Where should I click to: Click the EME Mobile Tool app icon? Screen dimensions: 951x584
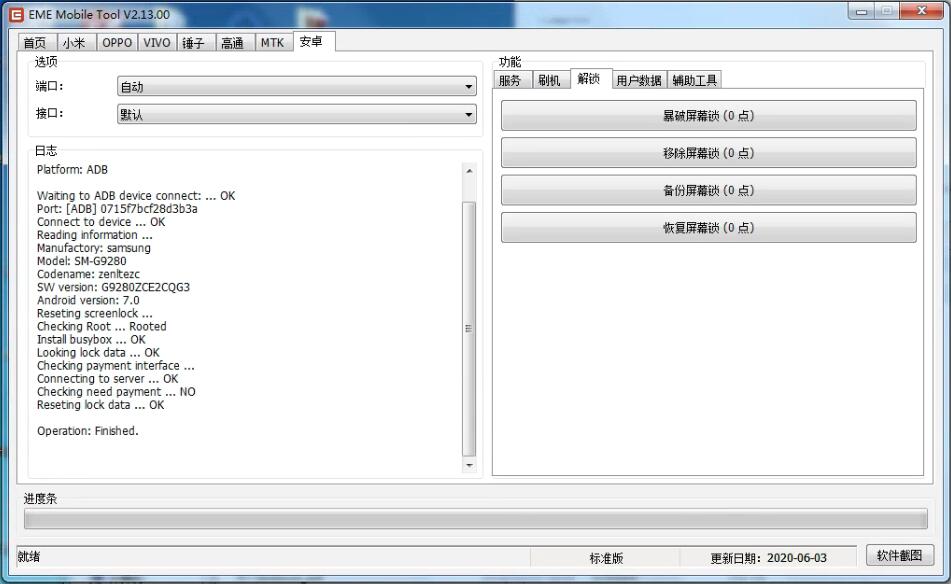click(16, 15)
